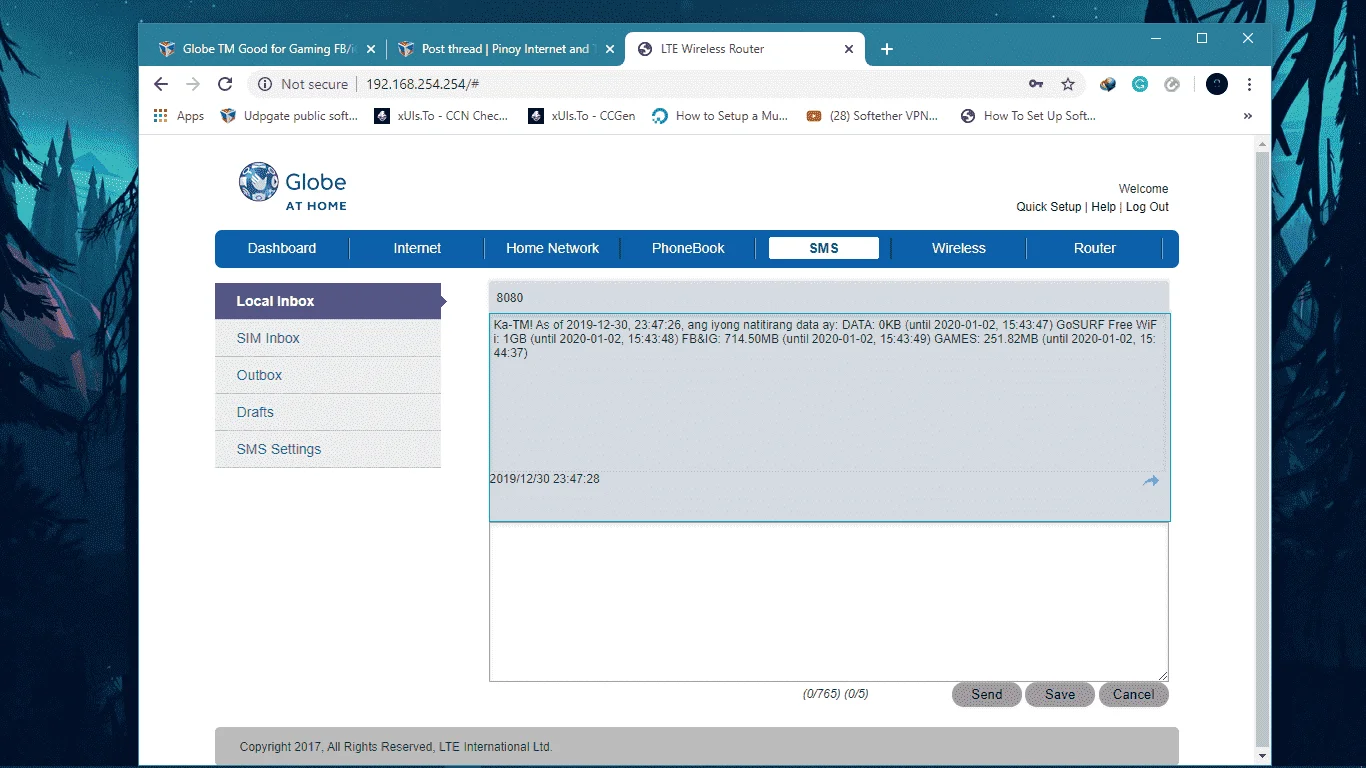The height and width of the screenshot is (768, 1366).
Task: Switch to Globe TM Good for Gaming tab
Action: click(x=267, y=49)
